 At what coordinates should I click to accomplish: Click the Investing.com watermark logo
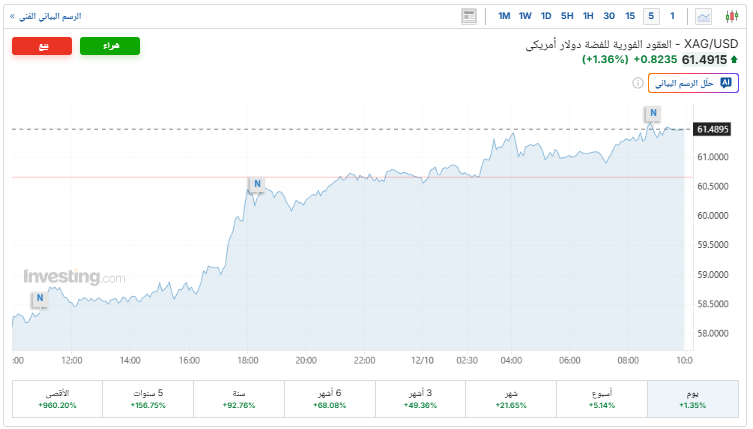(x=74, y=277)
